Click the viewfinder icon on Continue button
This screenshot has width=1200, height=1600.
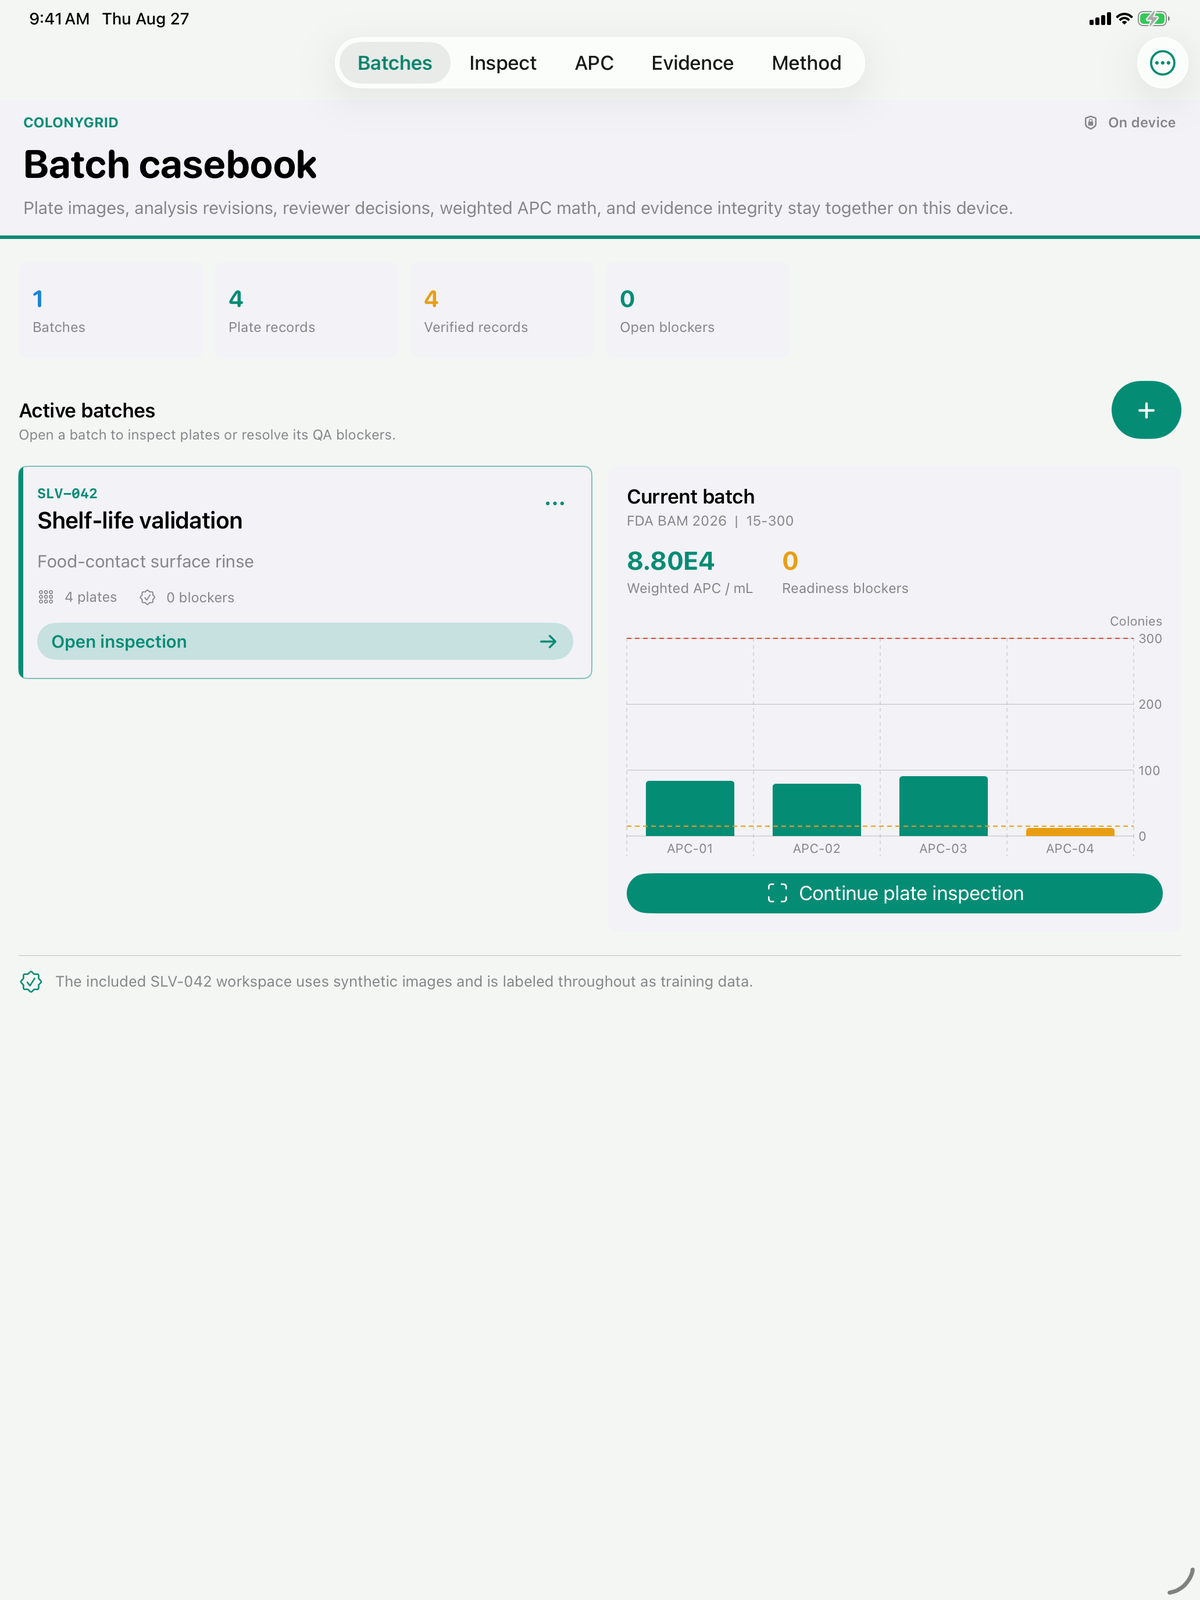[x=777, y=893]
